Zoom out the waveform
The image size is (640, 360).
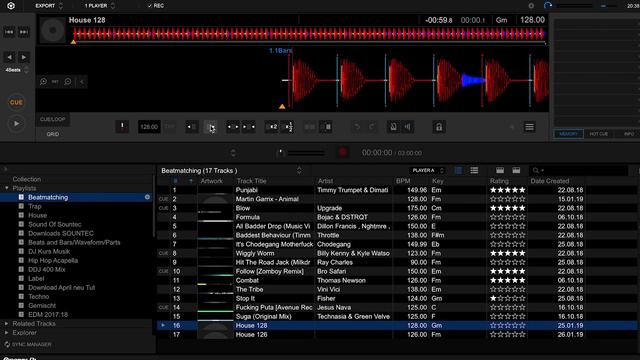coord(68,82)
